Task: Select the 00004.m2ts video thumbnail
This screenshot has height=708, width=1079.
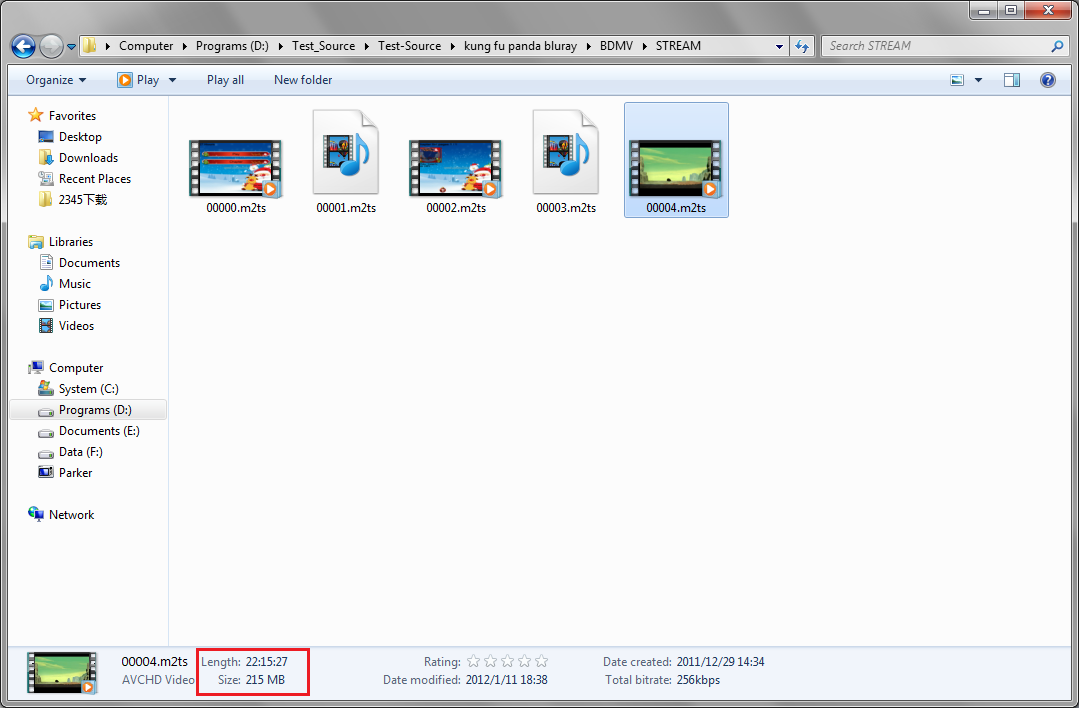Action: click(676, 169)
